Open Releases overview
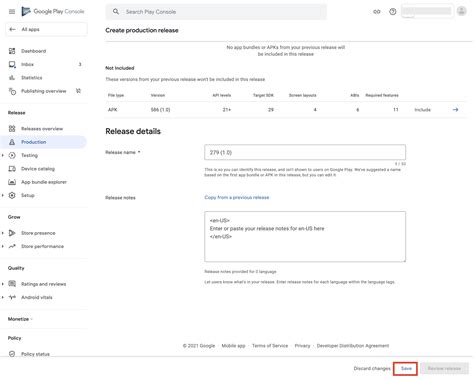The height and width of the screenshot is (380, 474). coord(42,129)
